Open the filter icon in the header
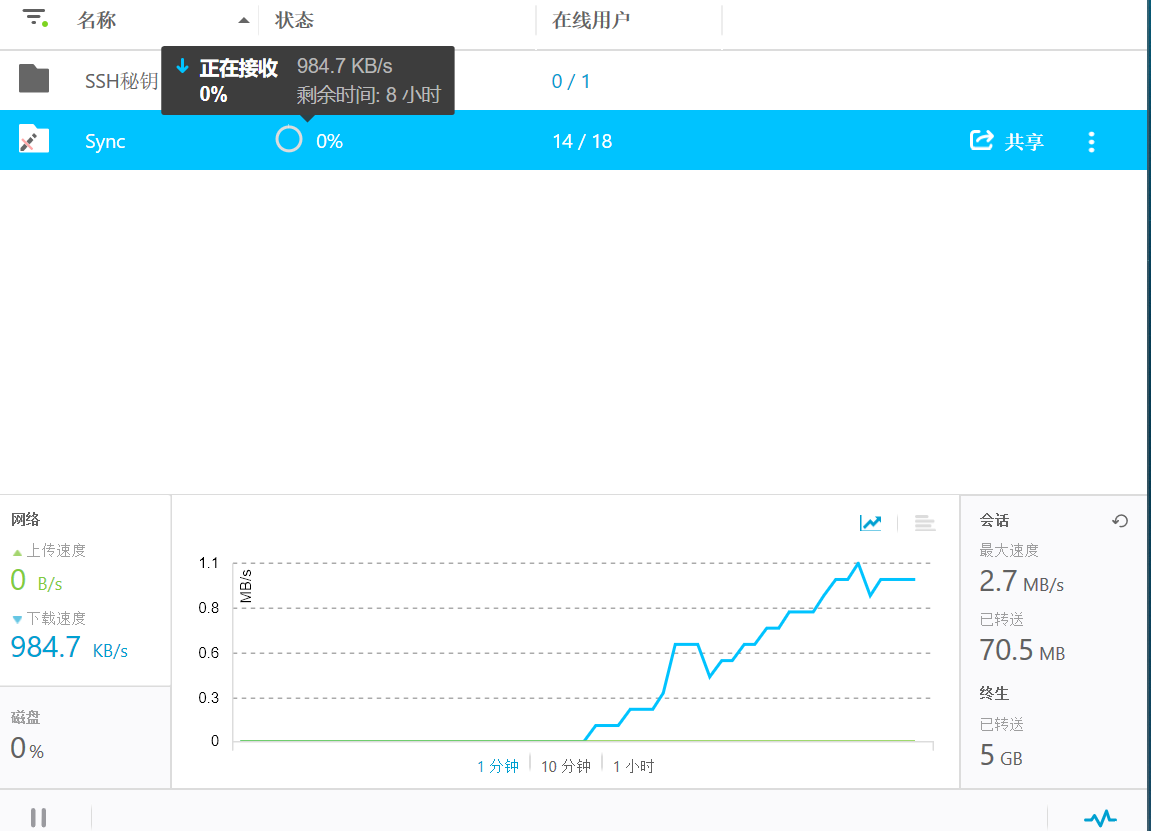 (35, 19)
